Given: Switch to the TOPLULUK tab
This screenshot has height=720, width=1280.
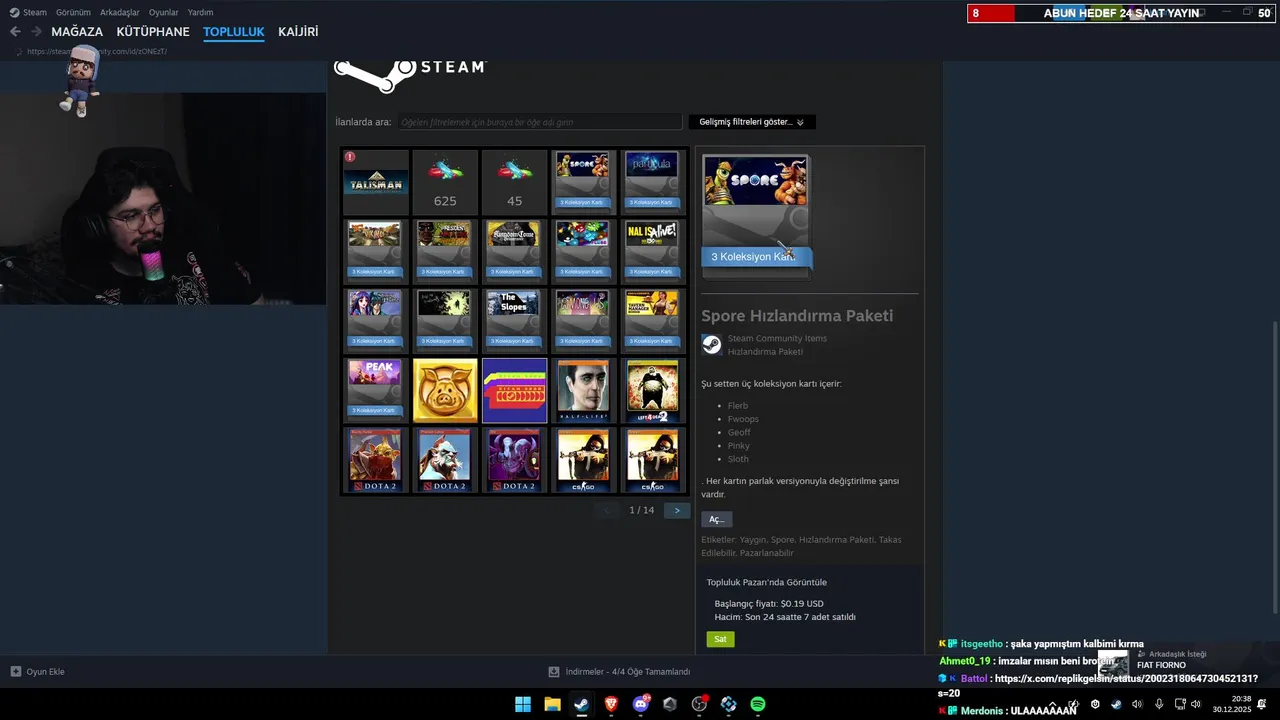Looking at the screenshot, I should tap(234, 32).
